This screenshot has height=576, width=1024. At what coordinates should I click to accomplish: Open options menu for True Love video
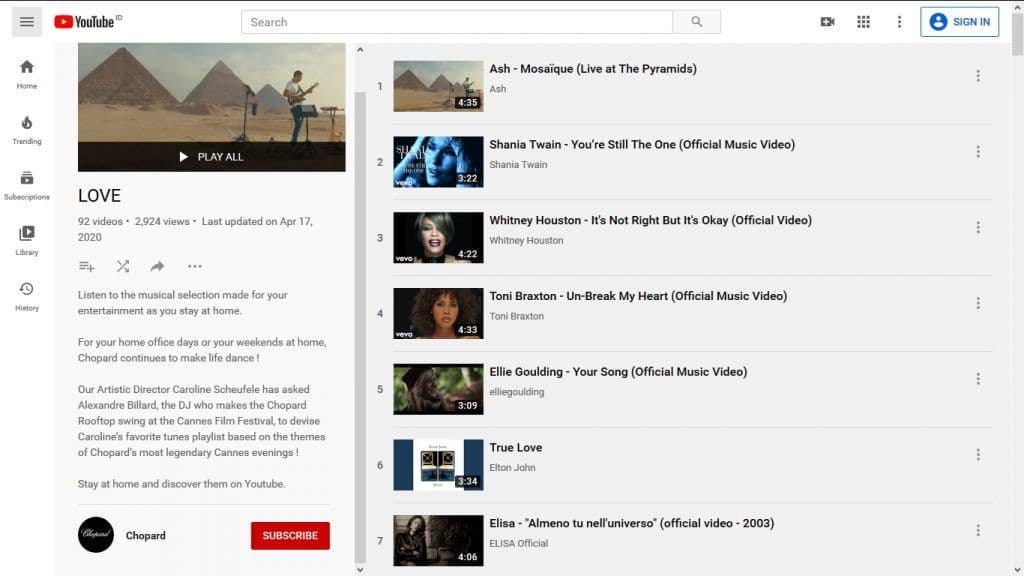[x=978, y=455]
